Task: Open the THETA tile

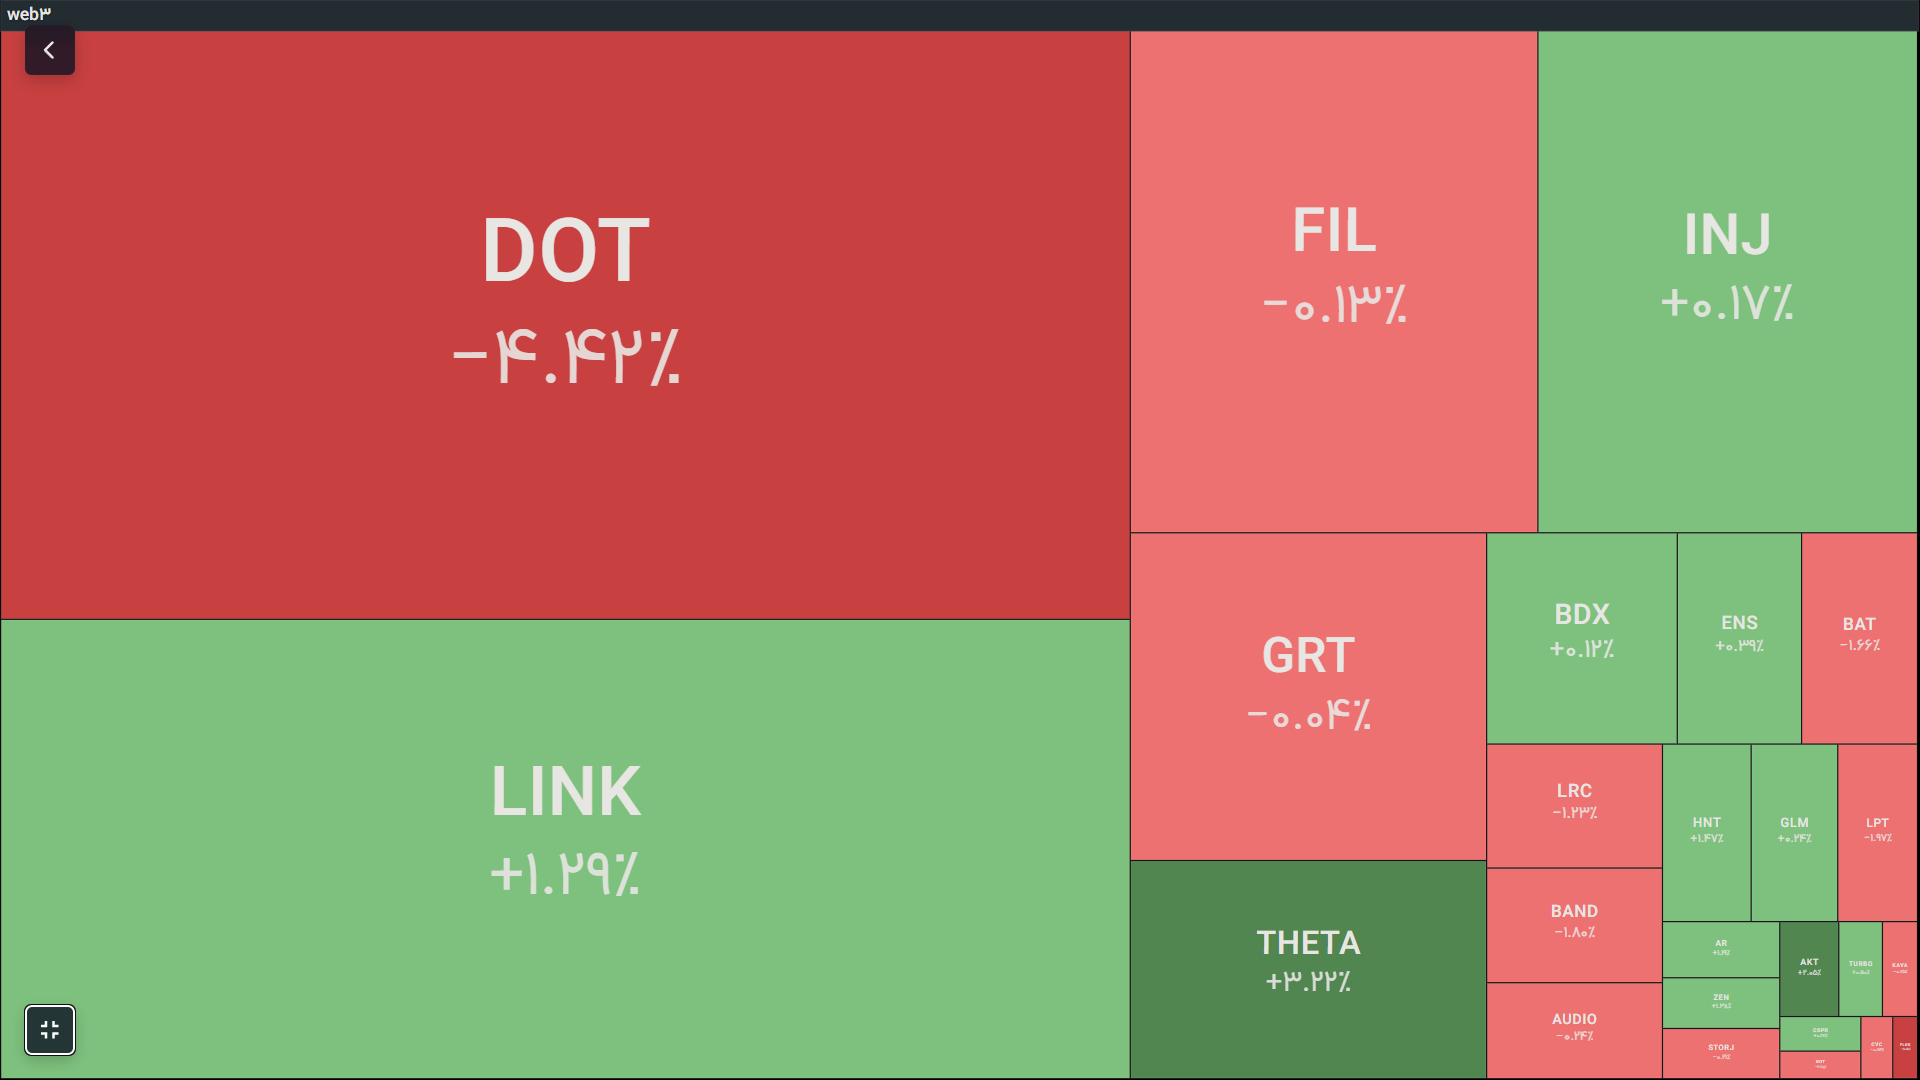Action: pos(1308,970)
